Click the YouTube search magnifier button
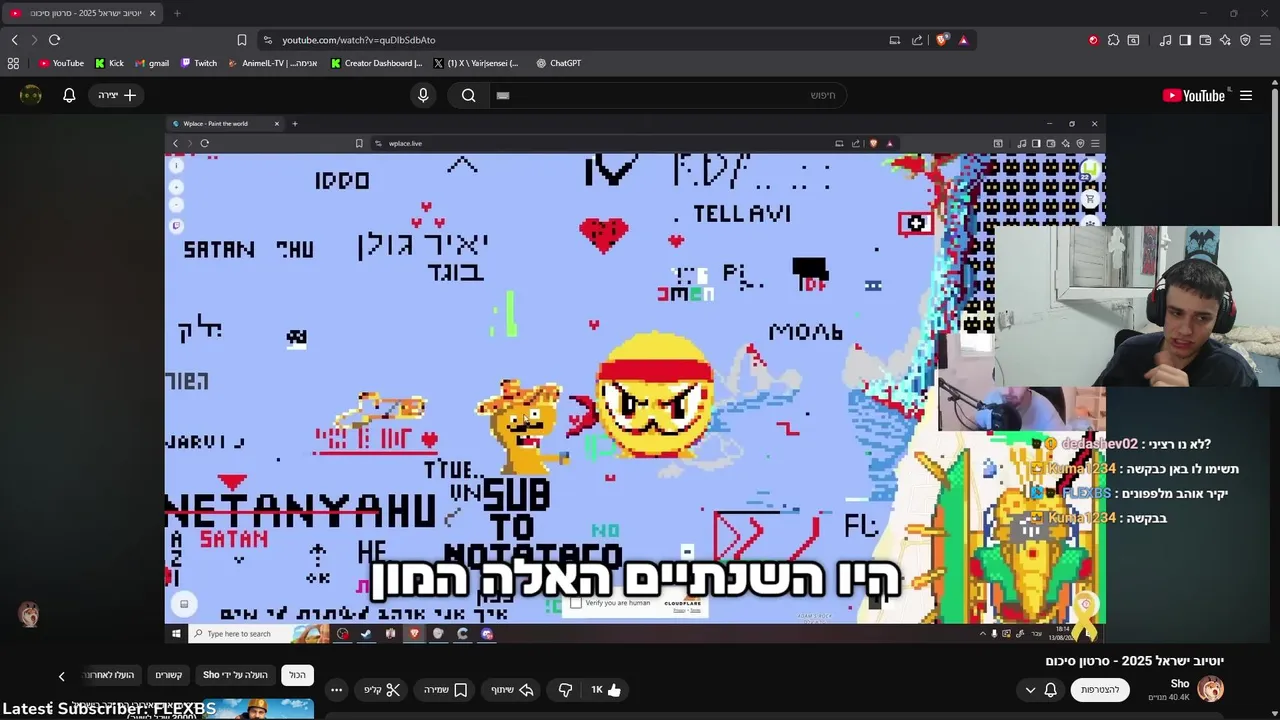1280x720 pixels. 468,95
